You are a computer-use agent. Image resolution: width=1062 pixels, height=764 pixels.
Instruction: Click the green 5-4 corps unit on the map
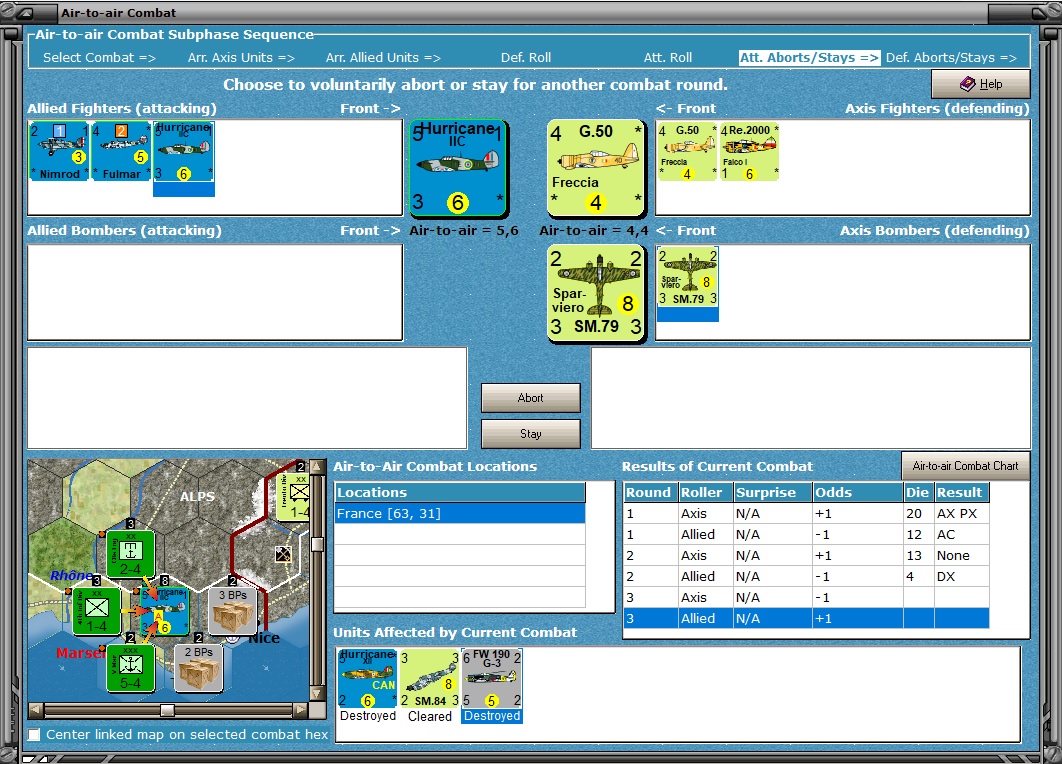coord(130,668)
